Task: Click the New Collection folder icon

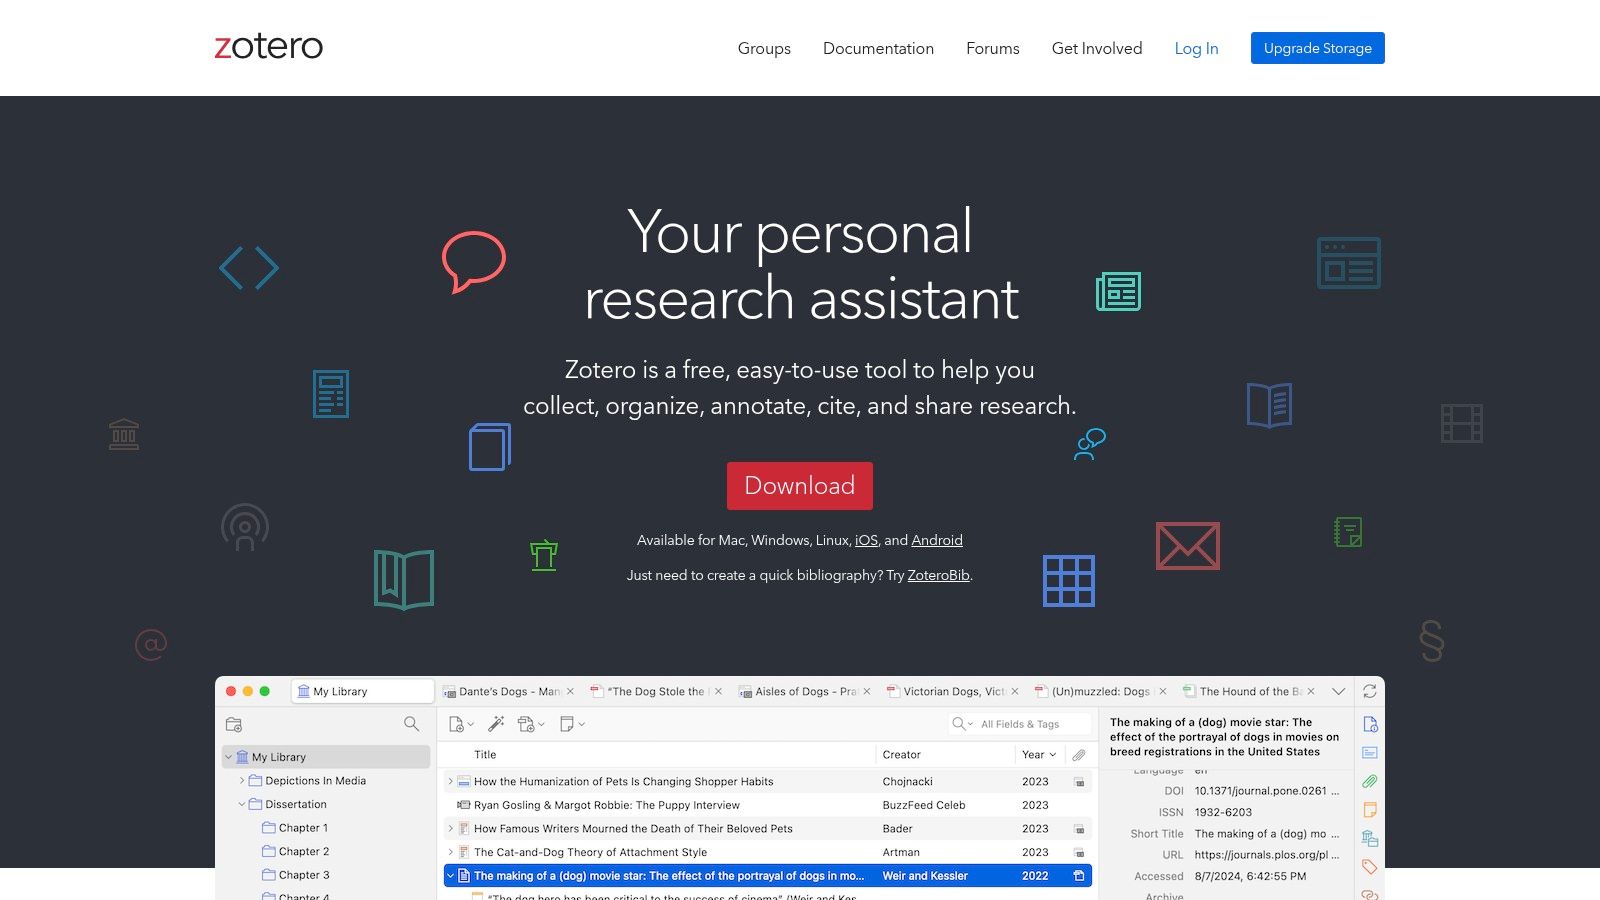Action: 234,724
